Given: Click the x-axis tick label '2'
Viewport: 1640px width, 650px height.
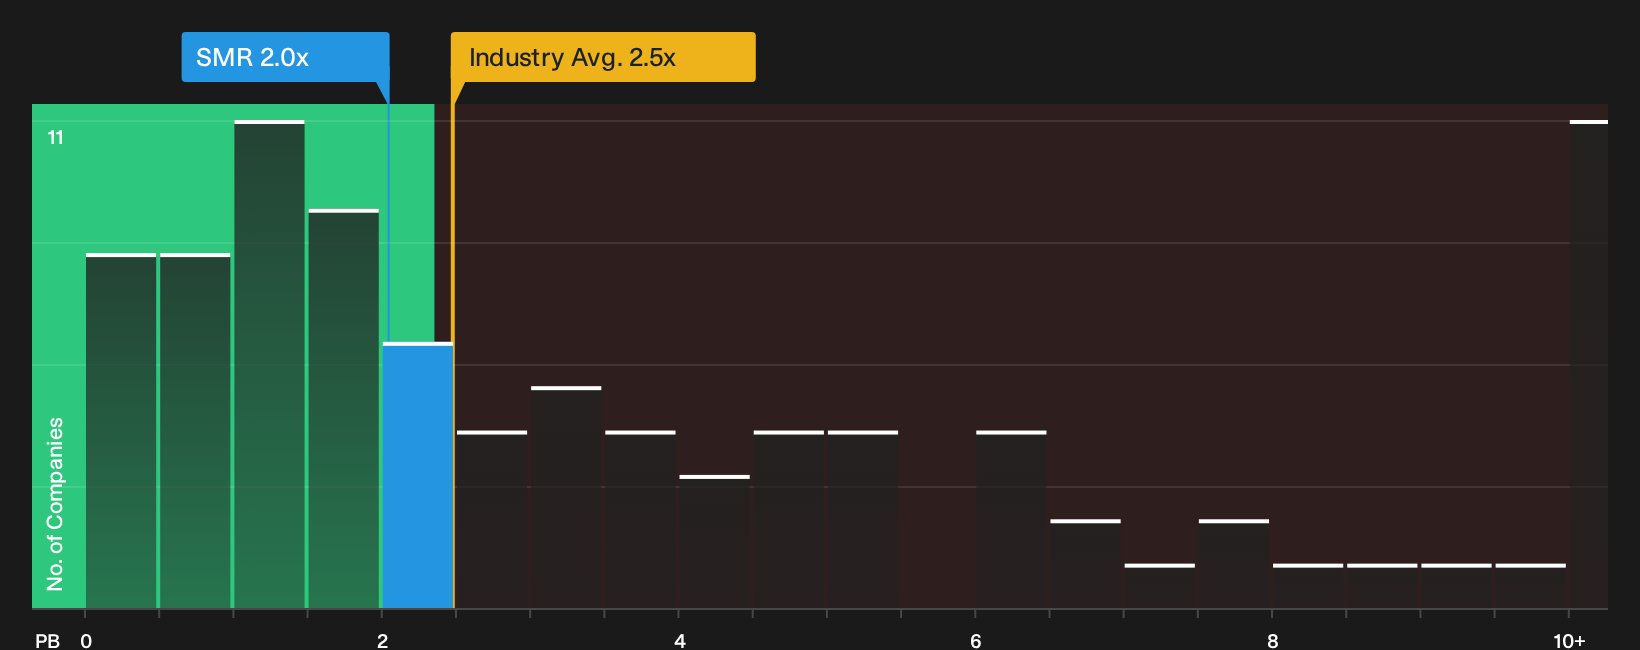Looking at the screenshot, I should pos(382,641).
